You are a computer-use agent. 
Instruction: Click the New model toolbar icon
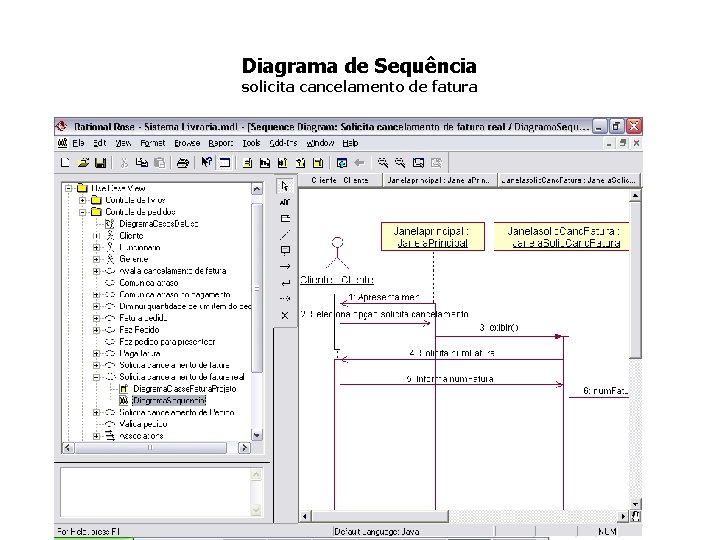[x=65, y=162]
